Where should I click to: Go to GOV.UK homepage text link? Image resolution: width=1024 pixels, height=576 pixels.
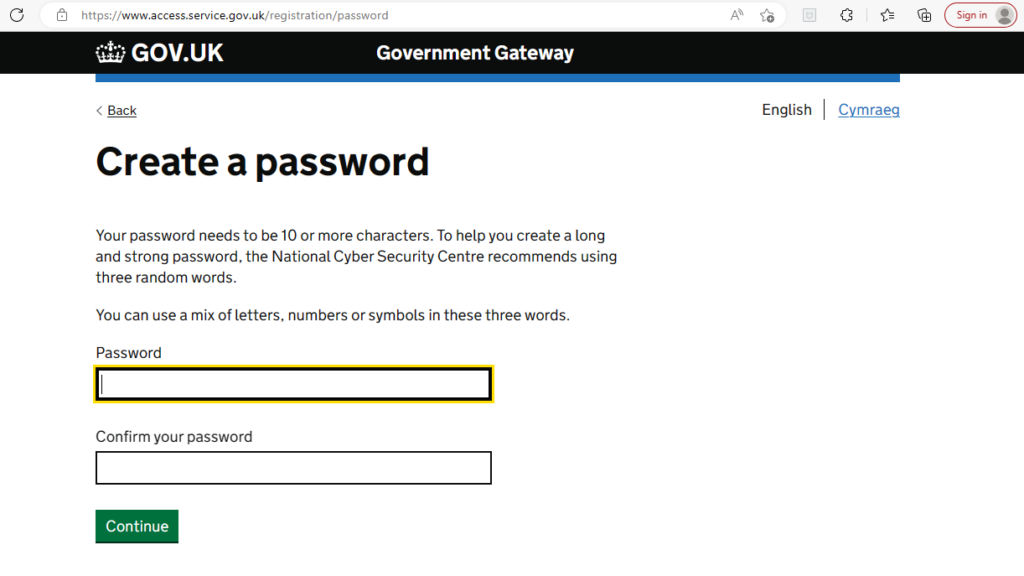coord(177,53)
